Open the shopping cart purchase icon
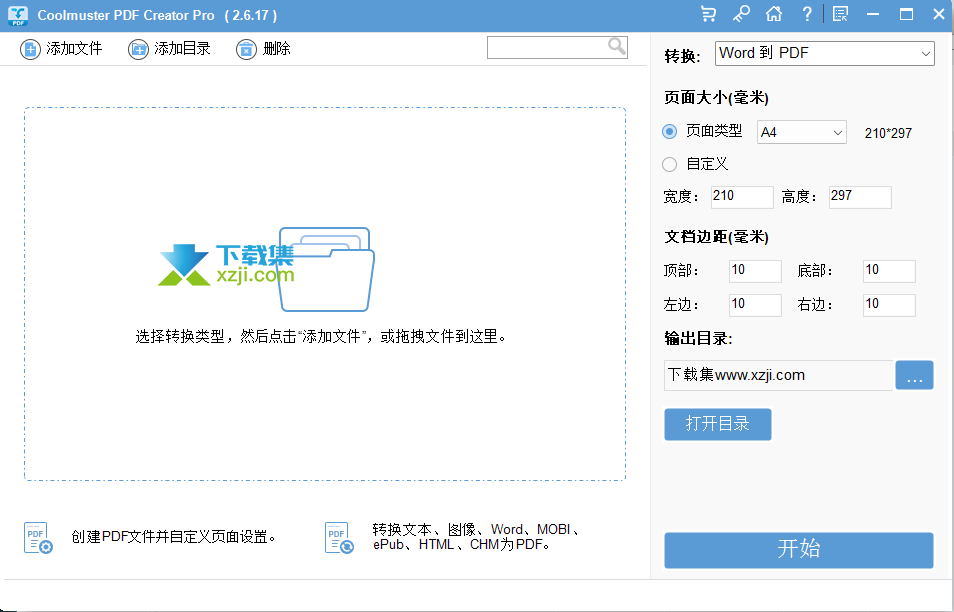Viewport: 954px width, 612px height. pyautogui.click(x=708, y=14)
